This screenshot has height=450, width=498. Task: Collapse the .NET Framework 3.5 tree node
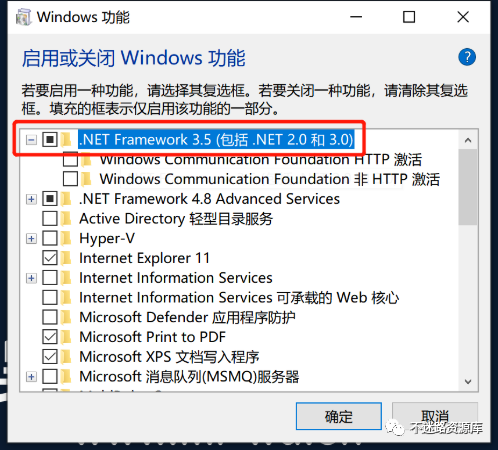click(x=31, y=140)
